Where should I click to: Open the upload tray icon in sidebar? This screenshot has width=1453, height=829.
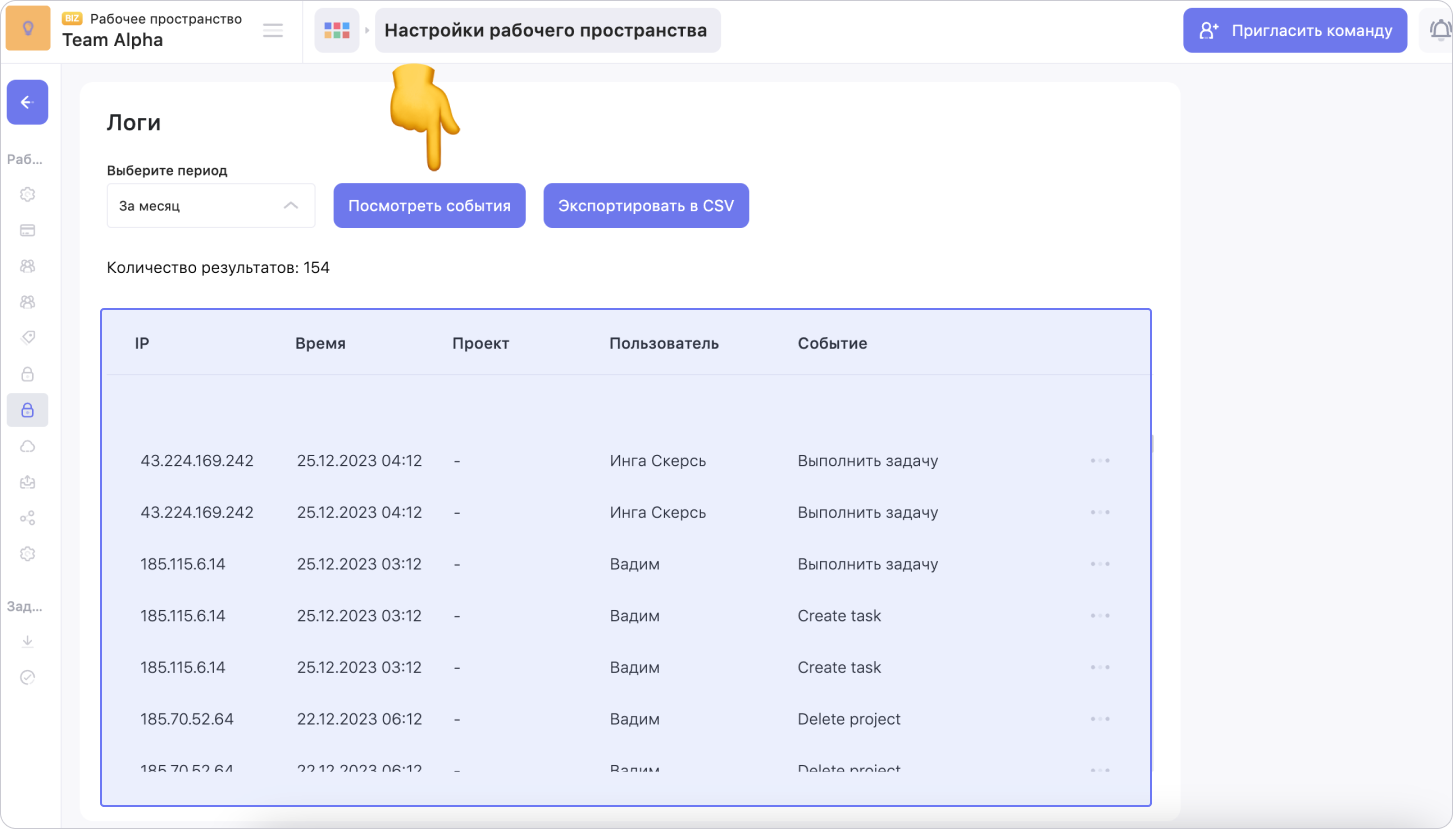(28, 482)
